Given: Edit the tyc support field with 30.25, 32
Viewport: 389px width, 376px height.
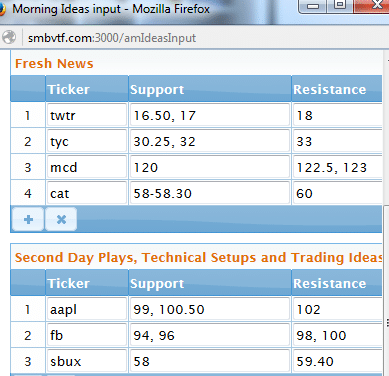Looking at the screenshot, I should coord(210,141).
